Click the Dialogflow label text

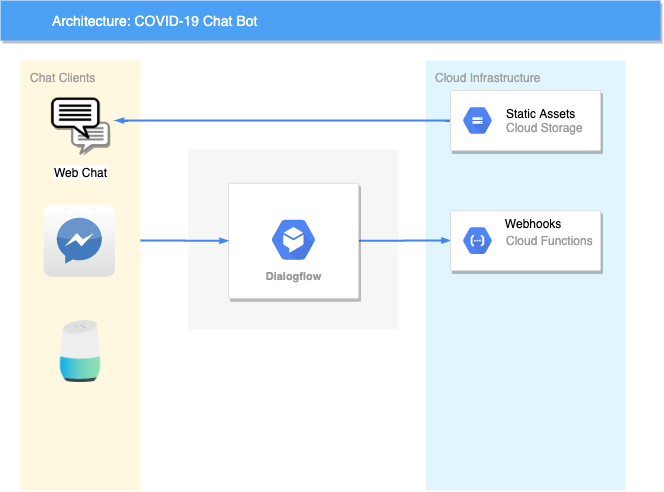(x=293, y=276)
